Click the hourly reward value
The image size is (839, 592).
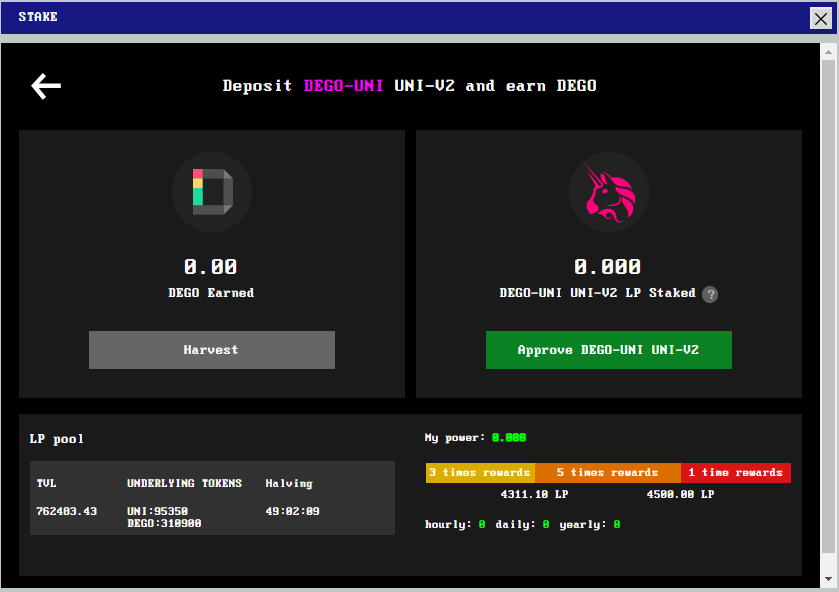pyautogui.click(x=482, y=525)
